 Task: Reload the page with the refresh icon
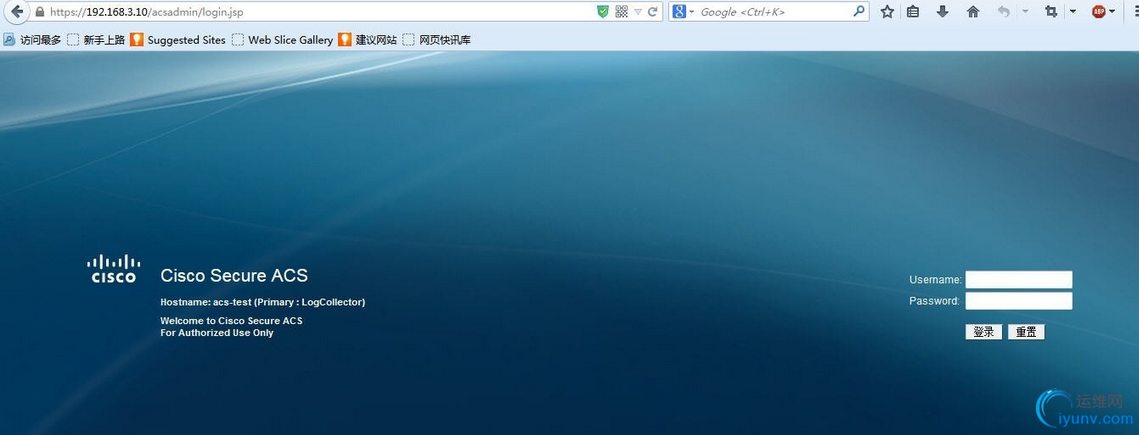(x=652, y=12)
